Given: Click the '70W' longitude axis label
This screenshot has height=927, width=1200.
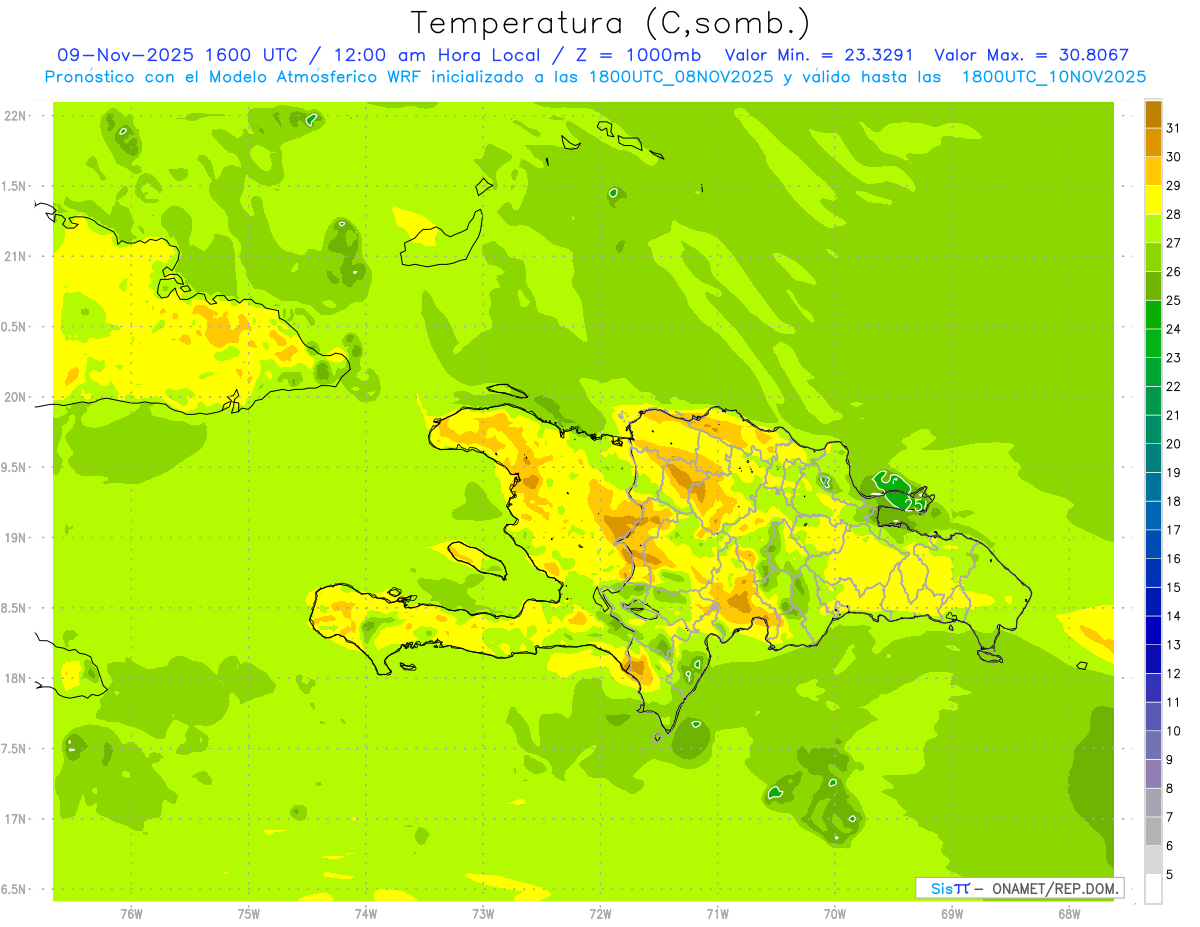Looking at the screenshot, I should pos(835,913).
